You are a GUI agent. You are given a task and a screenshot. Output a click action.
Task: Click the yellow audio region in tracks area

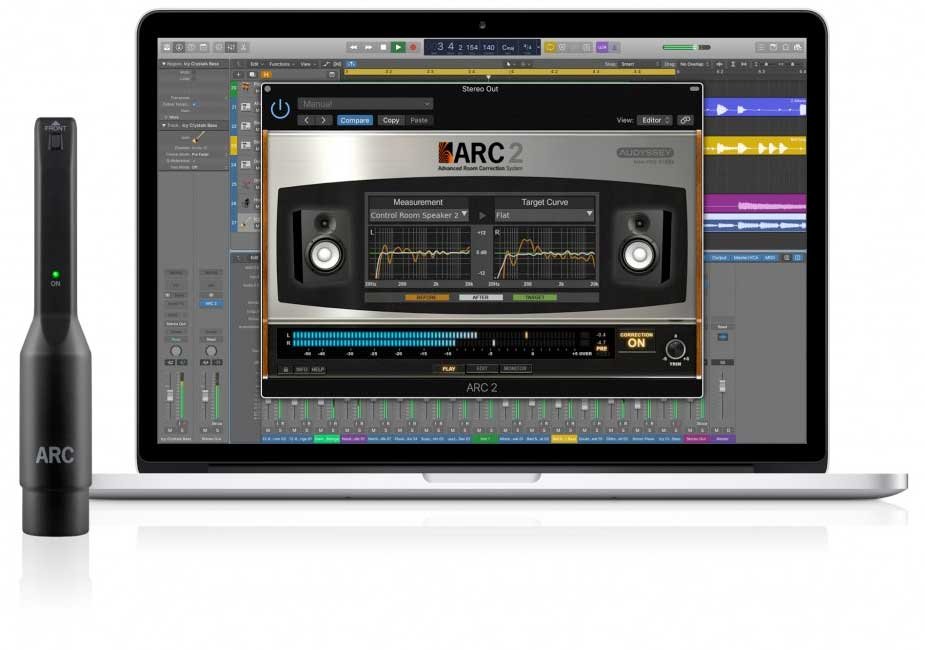coord(755,146)
